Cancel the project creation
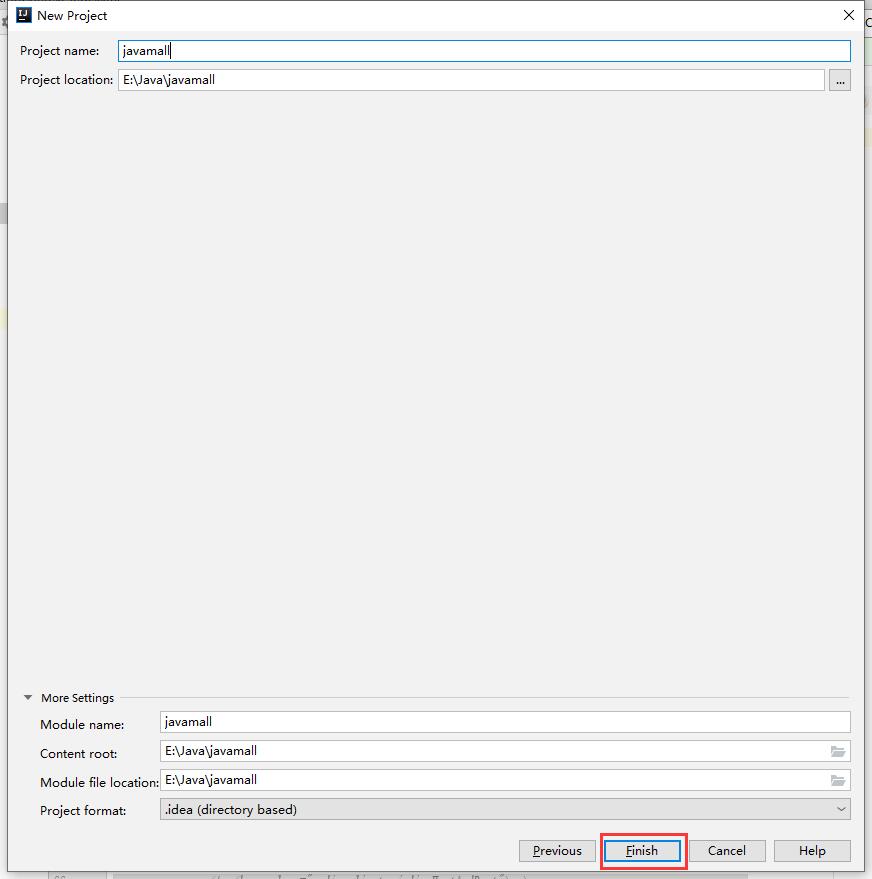Image resolution: width=872 pixels, height=879 pixels. 726,851
